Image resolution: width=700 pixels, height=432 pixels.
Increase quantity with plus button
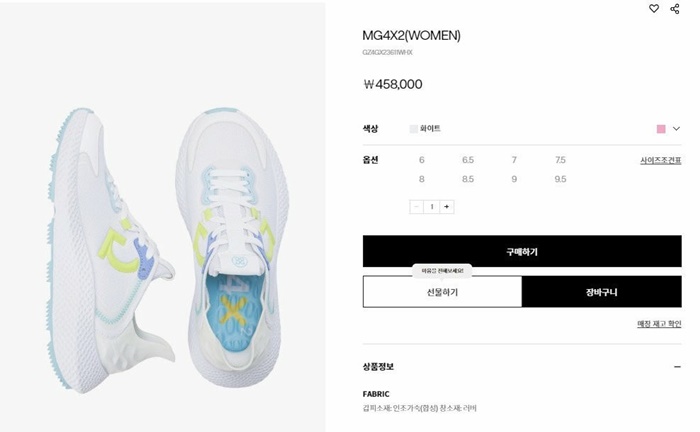pos(446,207)
